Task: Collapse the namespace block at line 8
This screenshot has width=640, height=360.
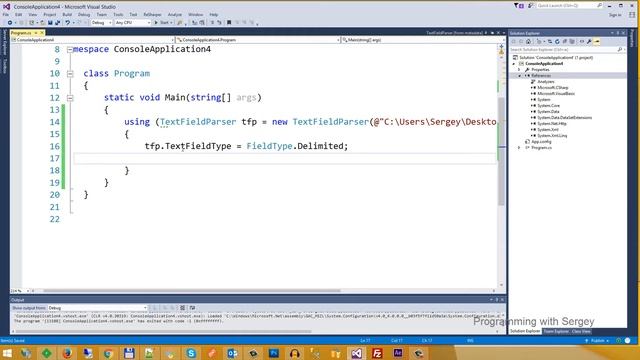Action: (70, 49)
